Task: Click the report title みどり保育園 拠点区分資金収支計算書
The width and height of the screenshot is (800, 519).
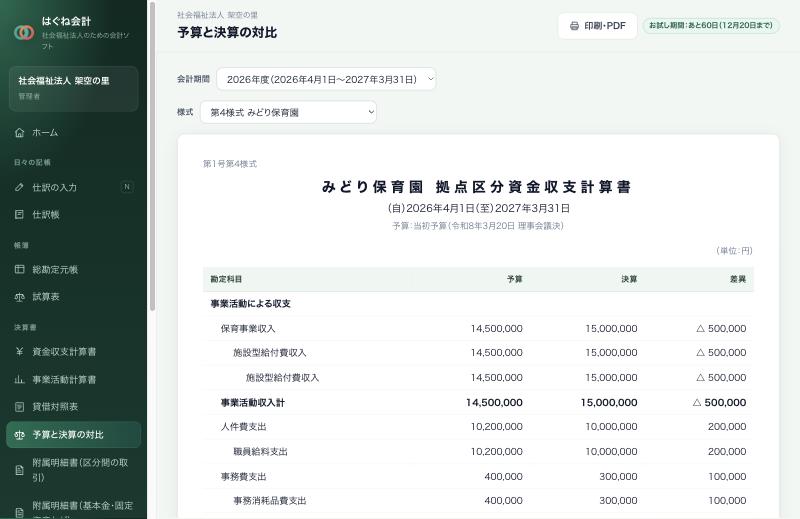Action: coord(477,187)
